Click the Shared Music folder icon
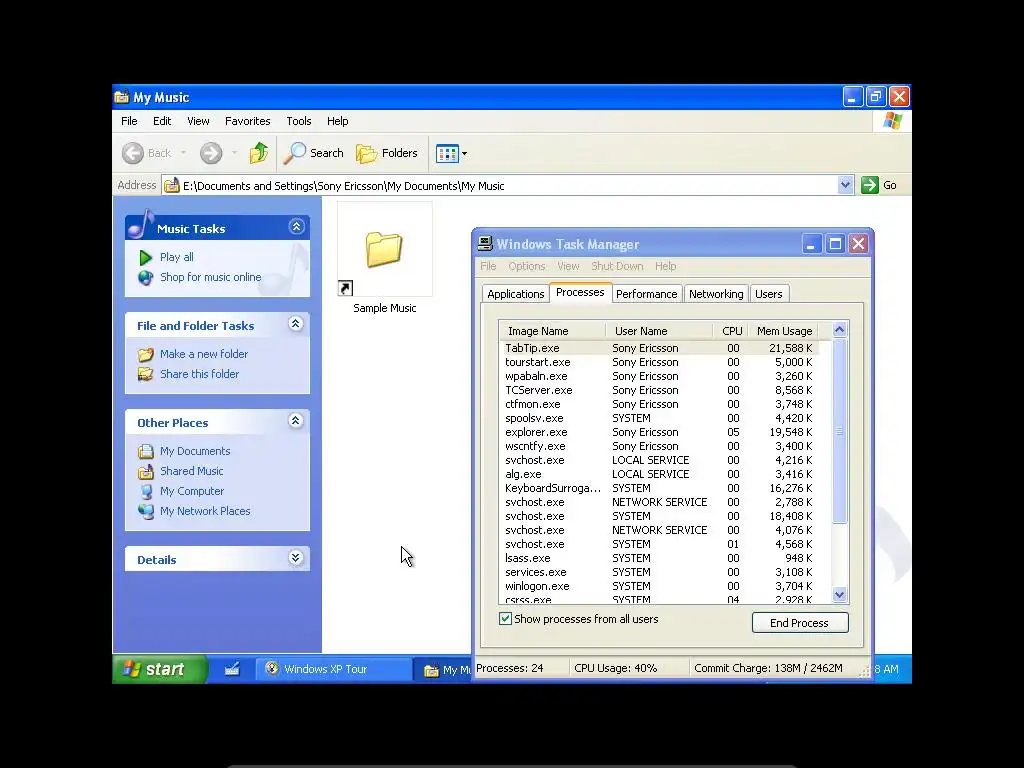1024x768 pixels. coord(146,472)
